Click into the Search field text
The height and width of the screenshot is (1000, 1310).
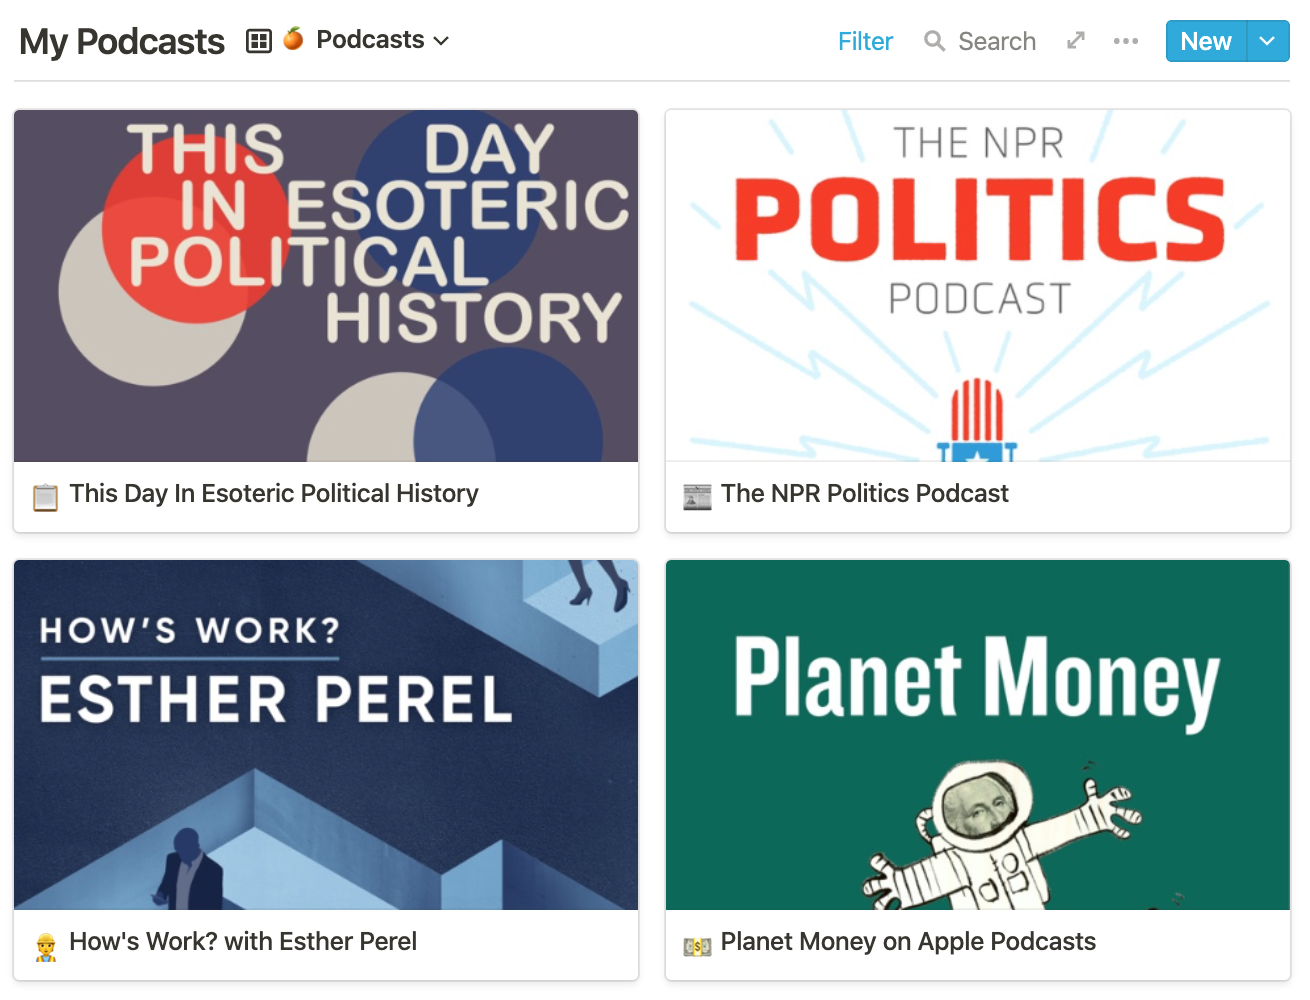point(997,41)
